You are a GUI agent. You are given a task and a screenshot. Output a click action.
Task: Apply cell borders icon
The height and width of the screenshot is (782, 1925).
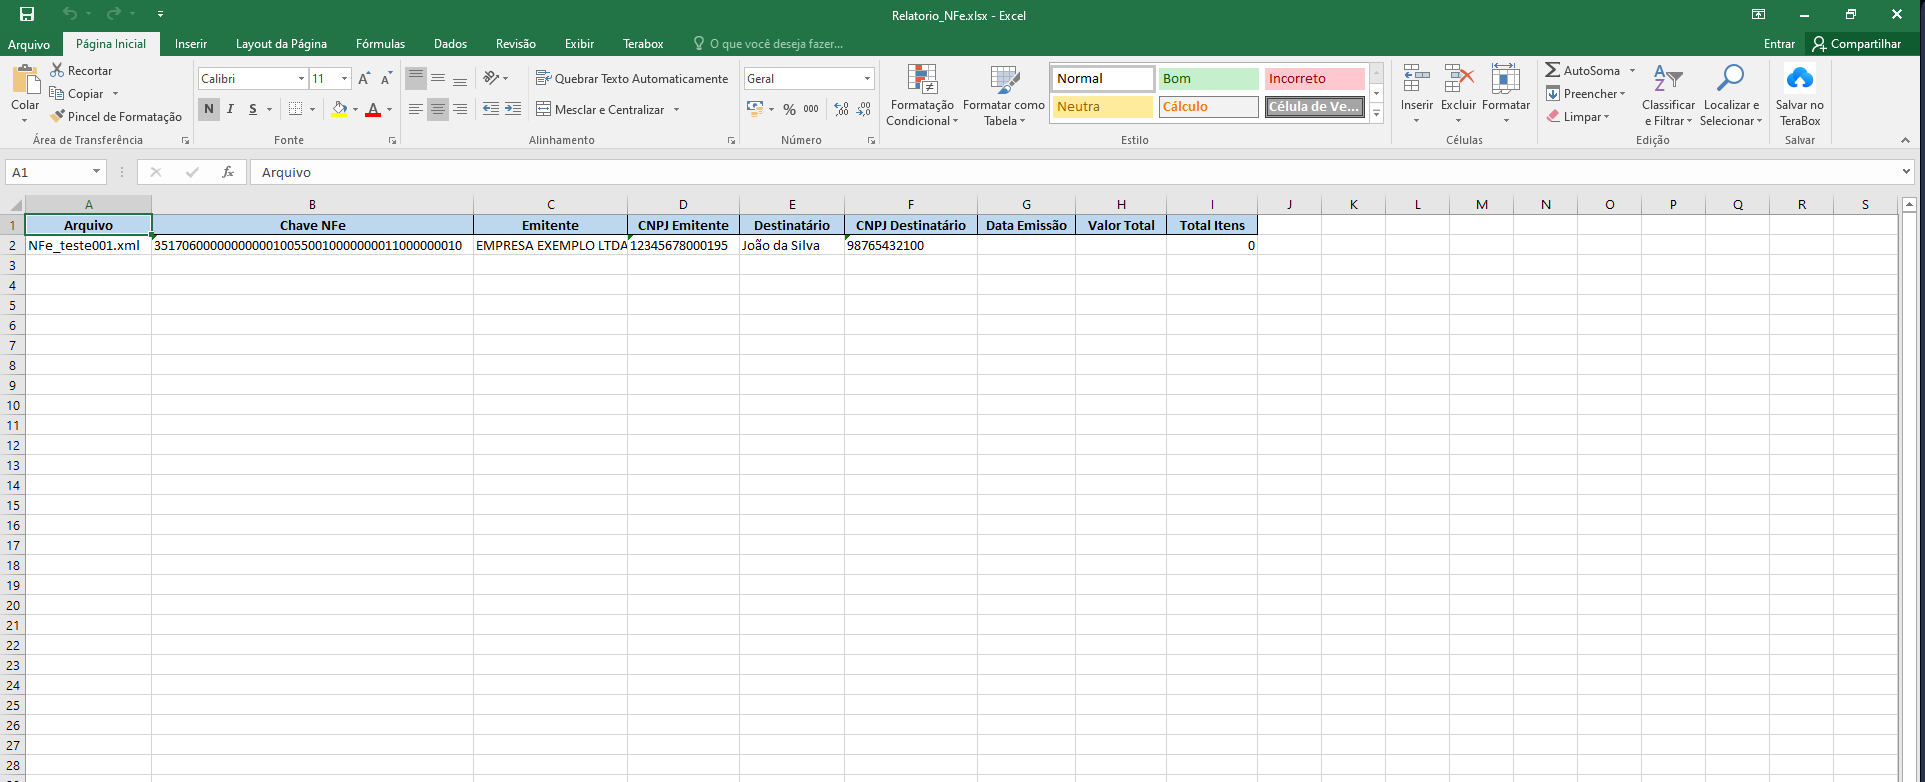[295, 109]
